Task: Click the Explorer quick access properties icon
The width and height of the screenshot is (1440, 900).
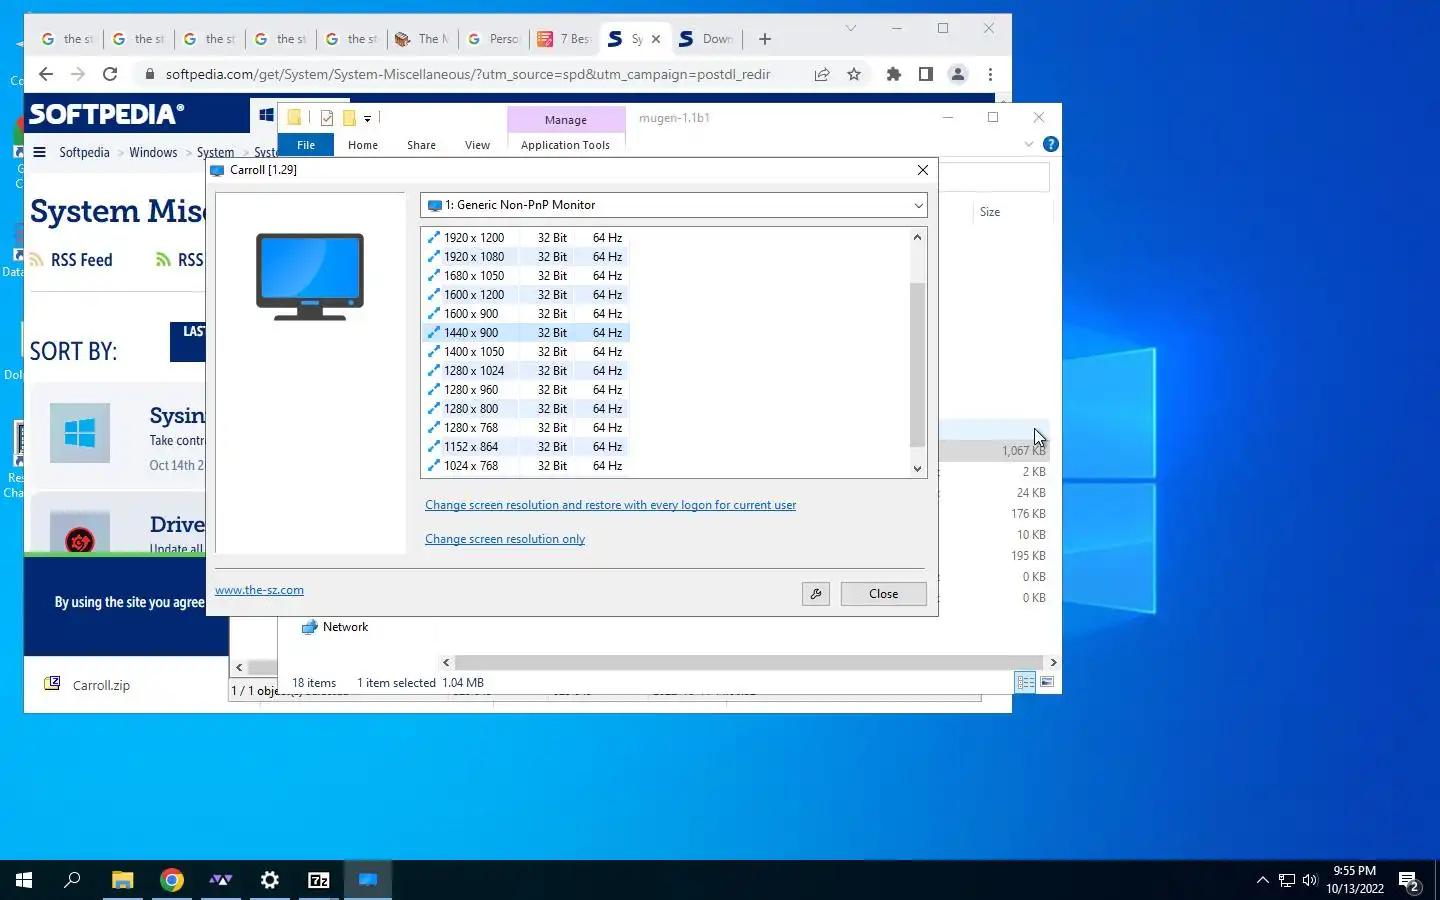Action: (326, 118)
